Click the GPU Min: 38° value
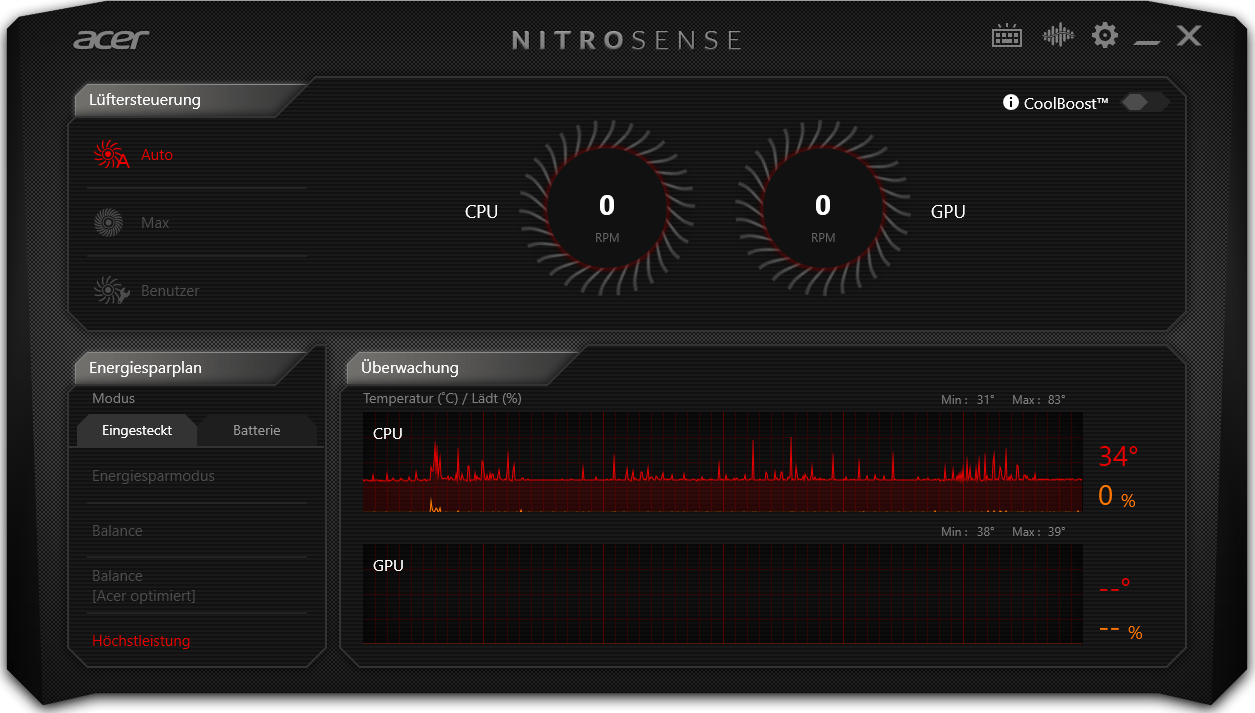 (968, 532)
